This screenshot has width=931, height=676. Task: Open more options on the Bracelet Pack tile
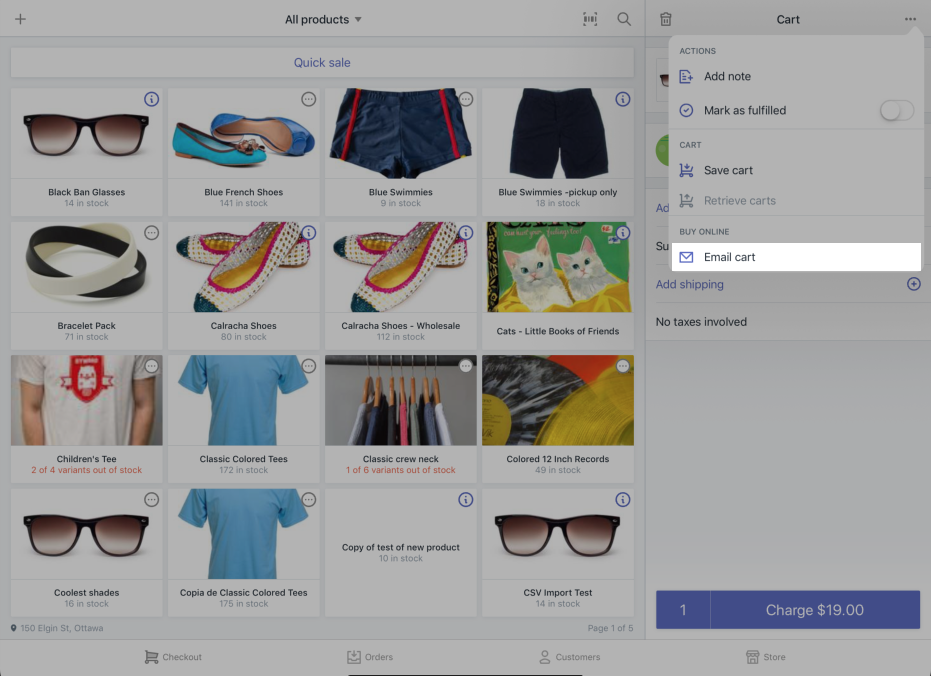coord(151,233)
